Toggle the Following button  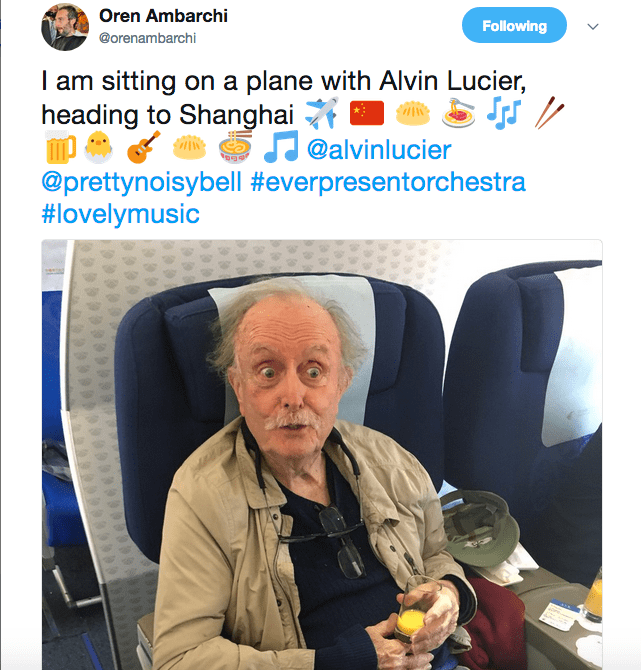click(514, 25)
